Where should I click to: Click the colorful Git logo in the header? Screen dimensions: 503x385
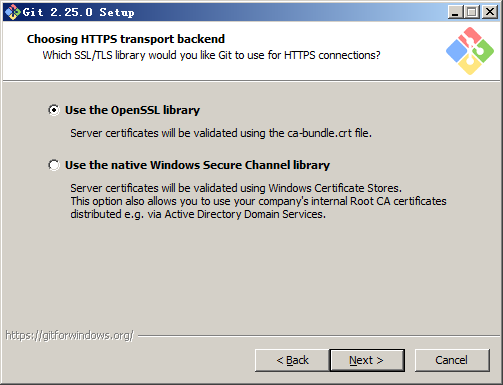[x=470, y=51]
